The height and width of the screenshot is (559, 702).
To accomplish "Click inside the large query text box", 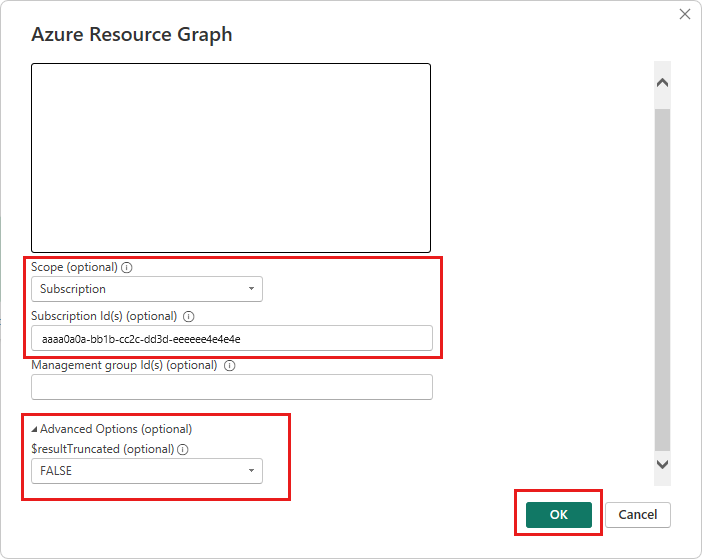I will (x=231, y=158).
